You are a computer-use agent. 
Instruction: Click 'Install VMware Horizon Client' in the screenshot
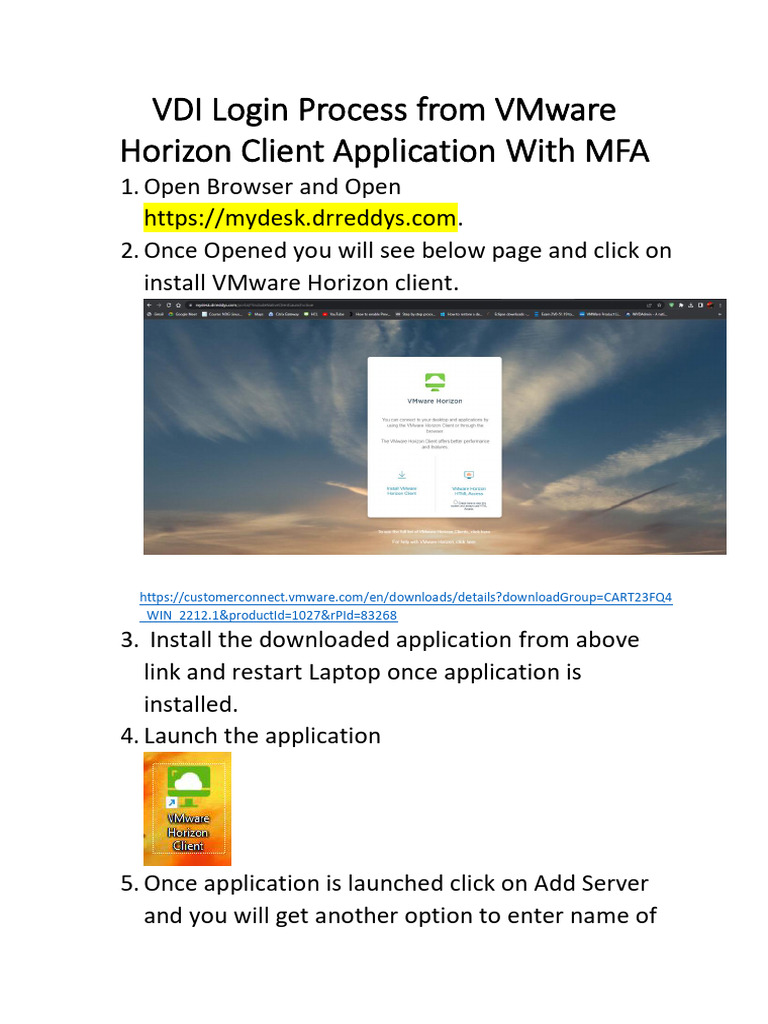[x=402, y=490]
